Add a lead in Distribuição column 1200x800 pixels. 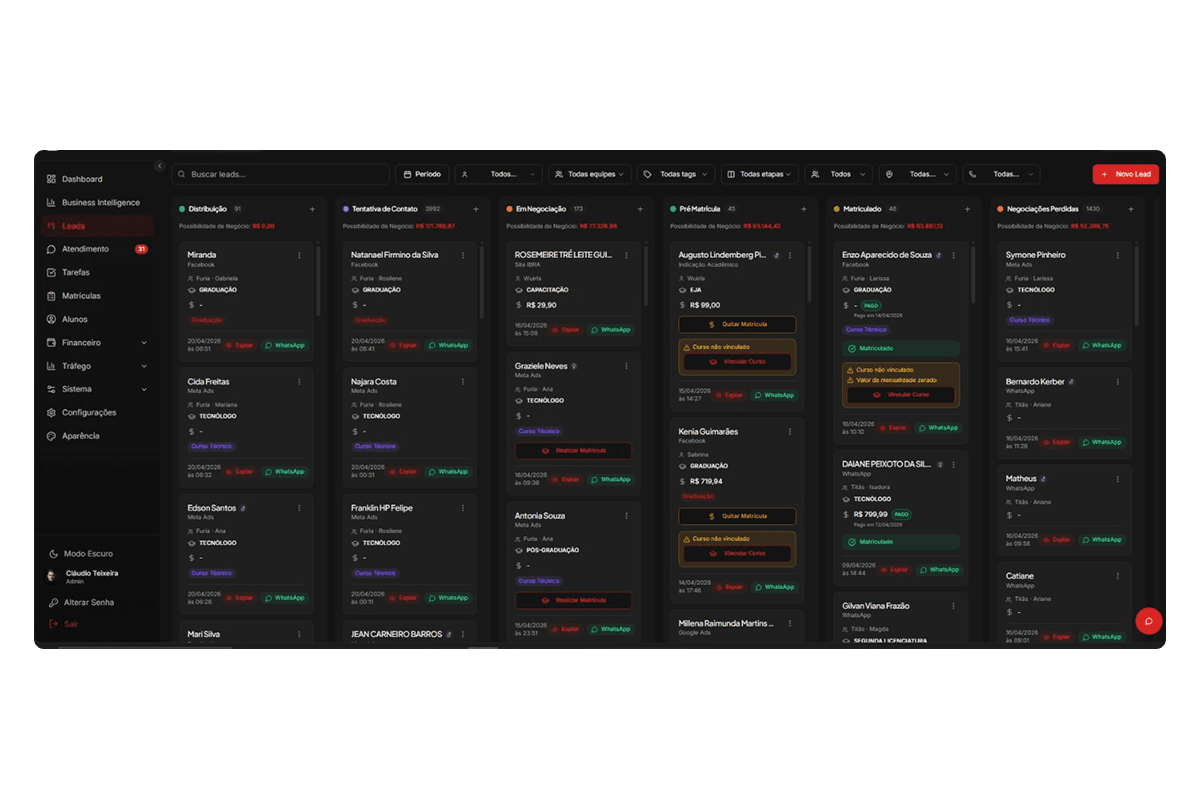[x=312, y=209]
